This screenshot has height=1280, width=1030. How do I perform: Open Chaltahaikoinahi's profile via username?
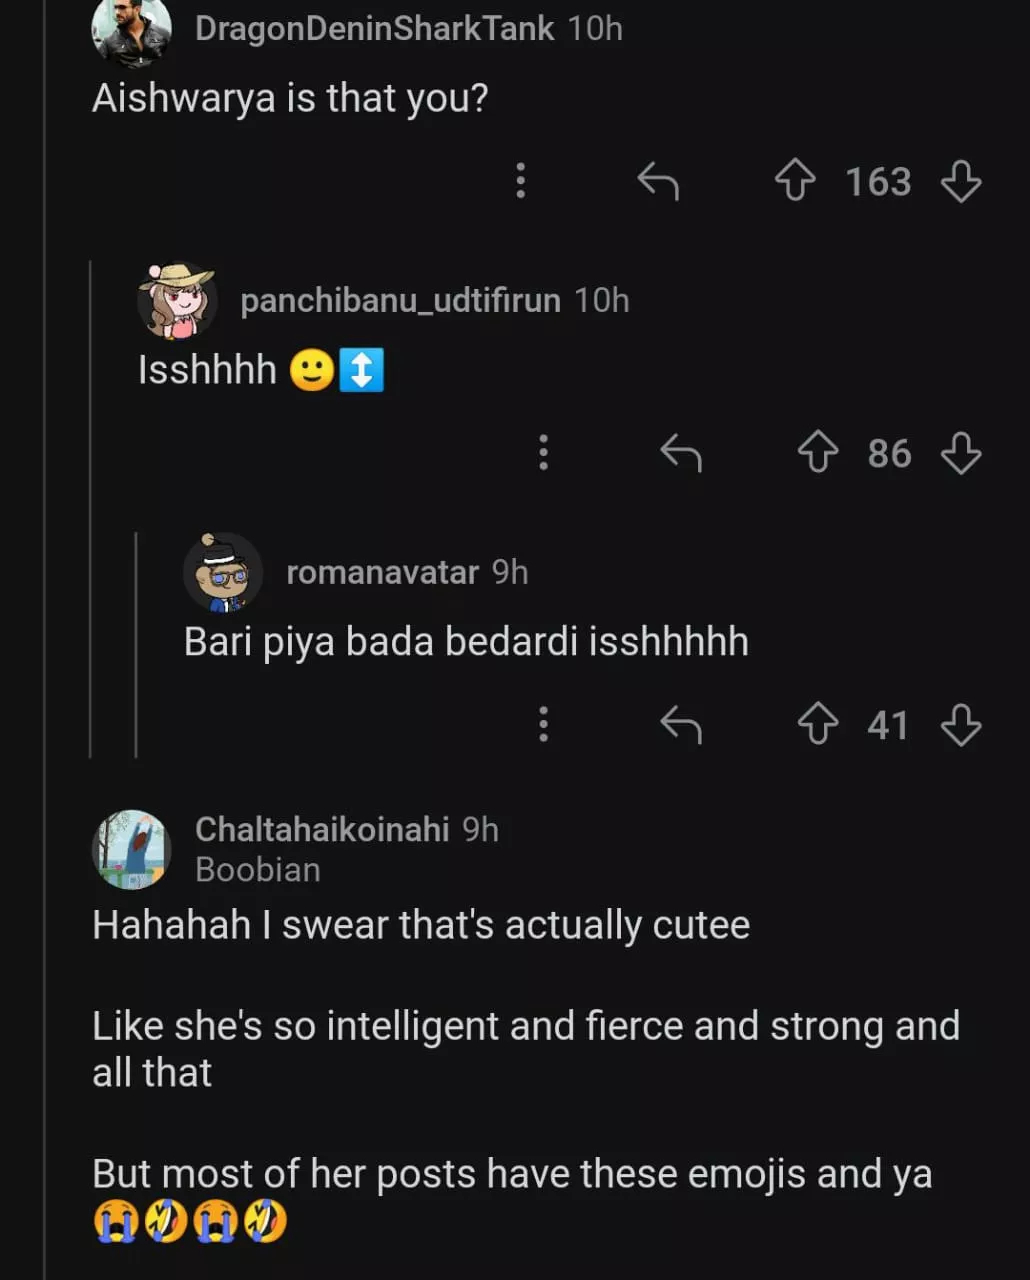[322, 829]
